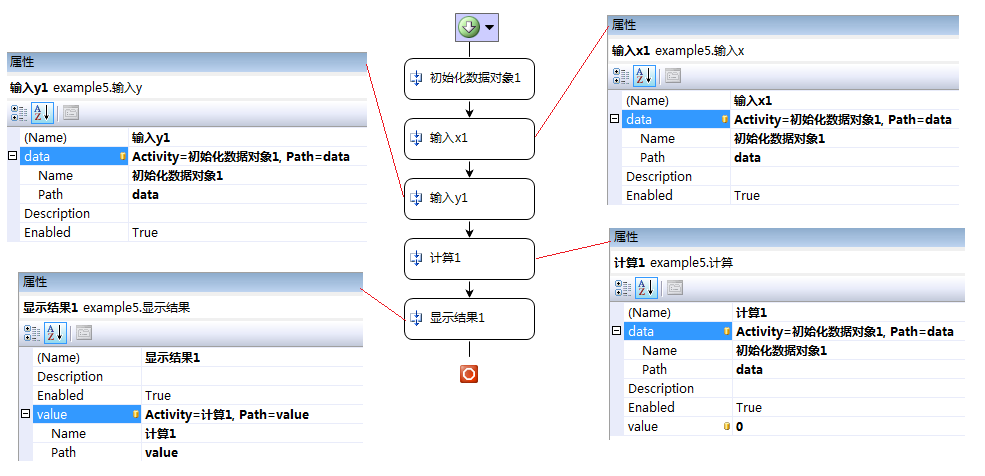Click binding marker on value row in 计算1 panel

tap(727, 426)
